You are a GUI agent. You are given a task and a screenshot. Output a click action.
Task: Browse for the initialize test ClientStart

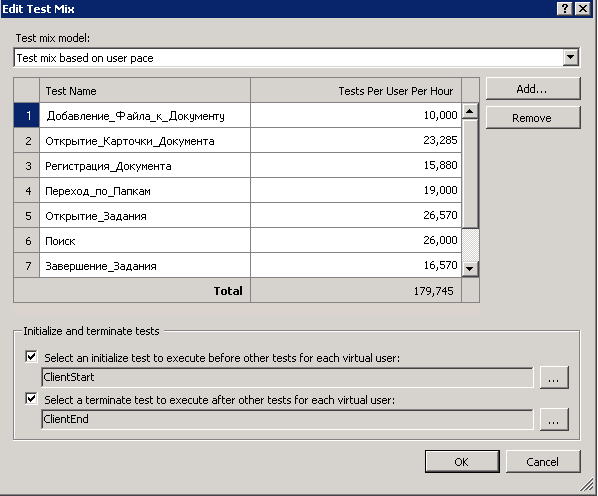coord(554,377)
